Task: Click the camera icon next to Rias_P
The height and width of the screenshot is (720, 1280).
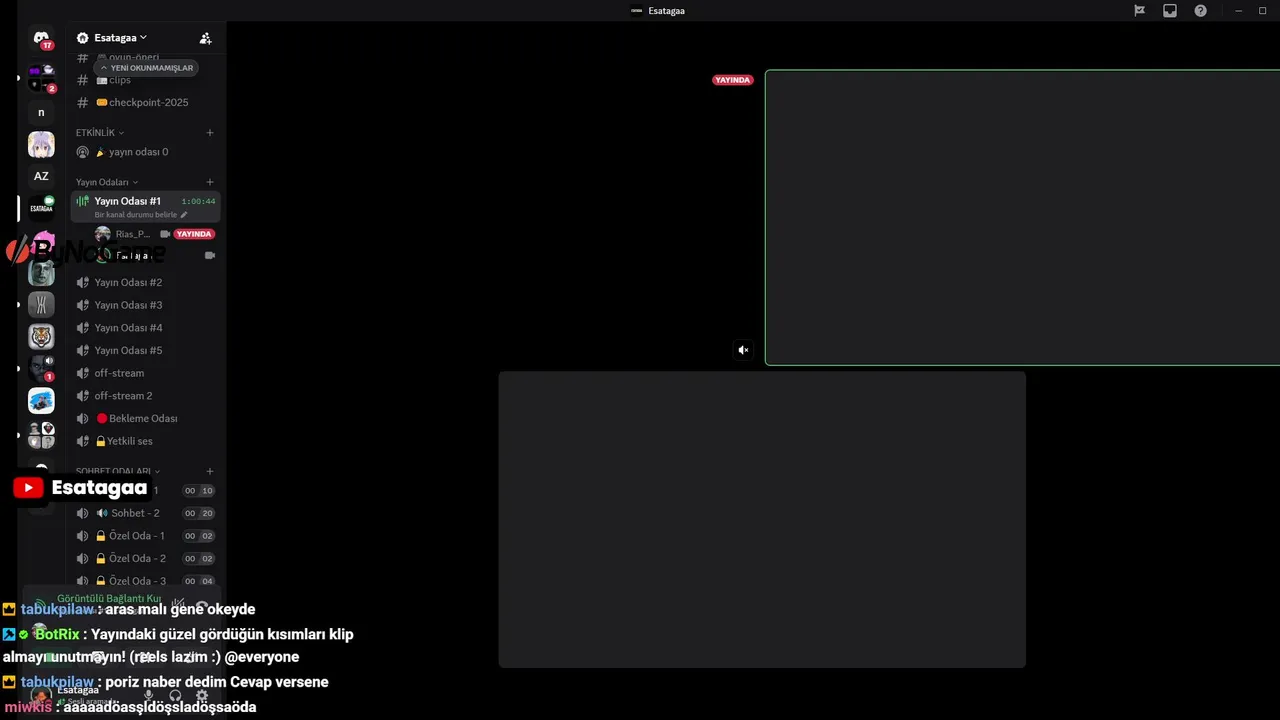Action: pyautogui.click(x=165, y=234)
